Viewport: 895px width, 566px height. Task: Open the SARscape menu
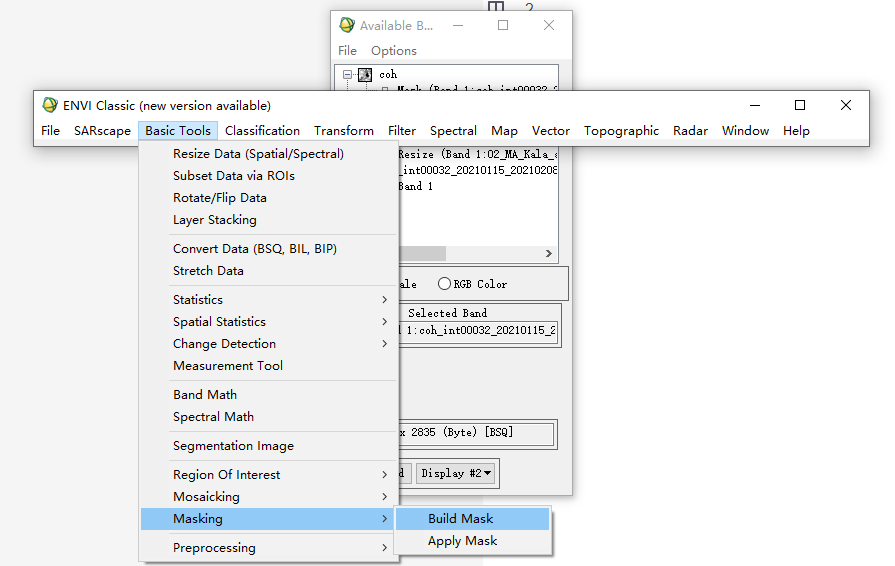tap(102, 131)
